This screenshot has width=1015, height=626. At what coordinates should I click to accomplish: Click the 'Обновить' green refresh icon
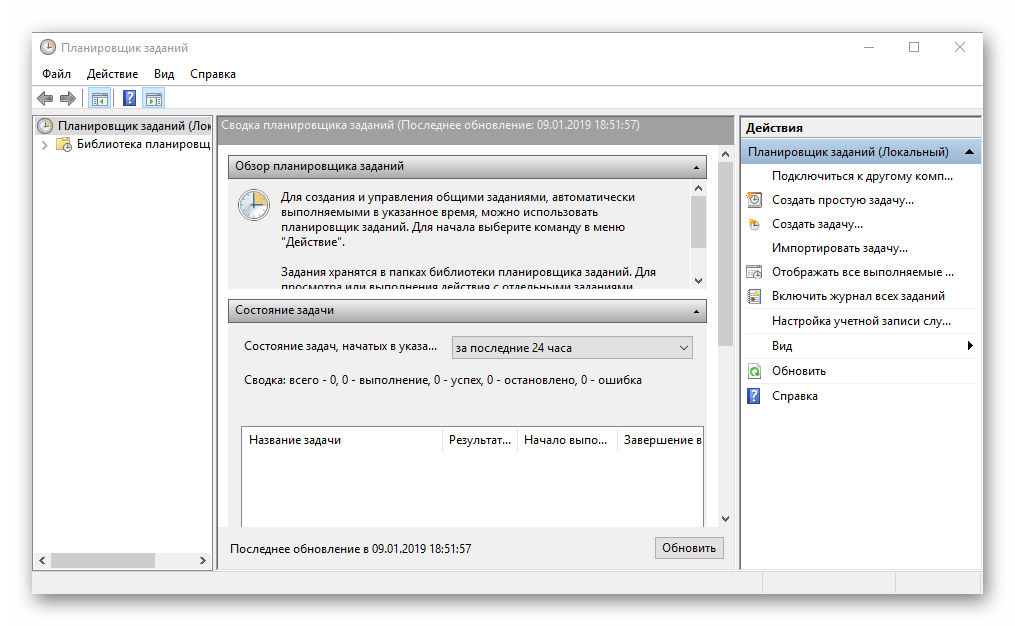pyautogui.click(x=754, y=371)
